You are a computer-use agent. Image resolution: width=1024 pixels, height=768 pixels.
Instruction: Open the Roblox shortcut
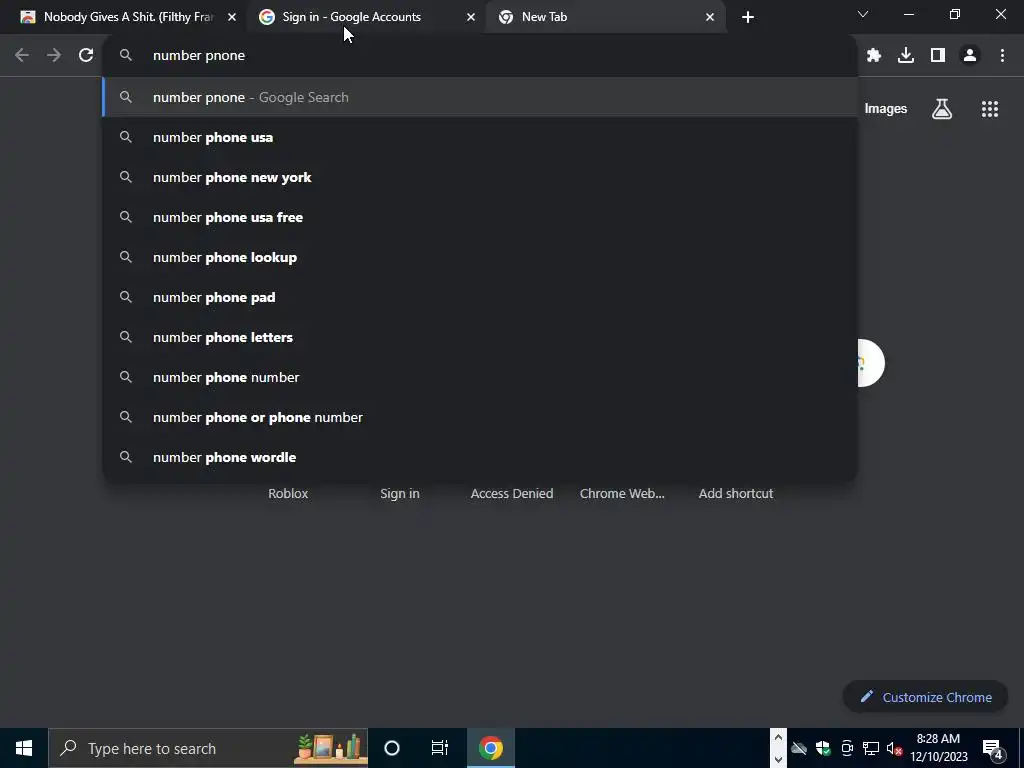click(288, 494)
